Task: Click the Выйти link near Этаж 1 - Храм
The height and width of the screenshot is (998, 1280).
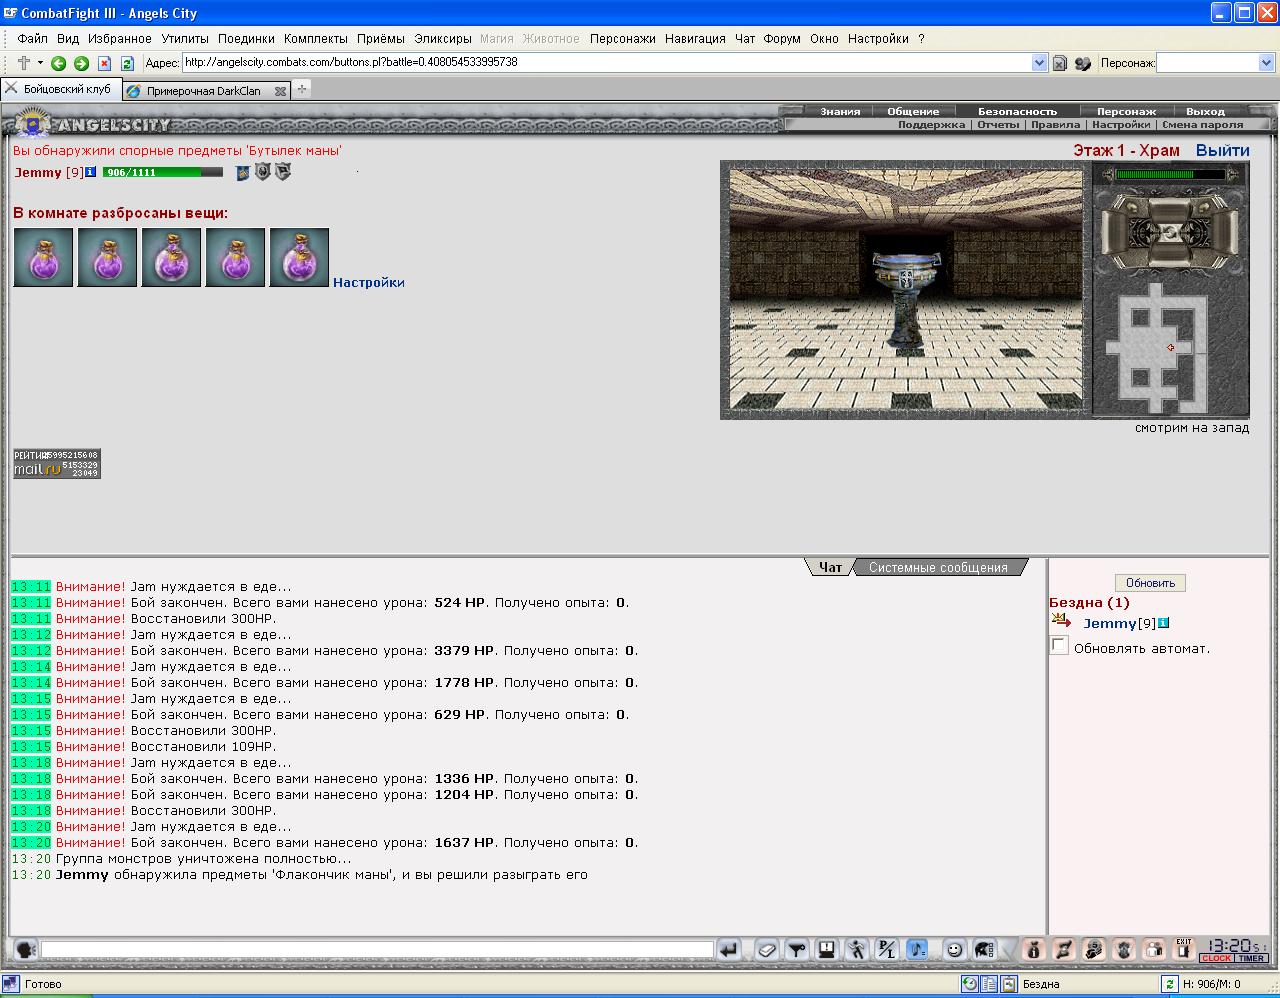Action: pos(1222,150)
